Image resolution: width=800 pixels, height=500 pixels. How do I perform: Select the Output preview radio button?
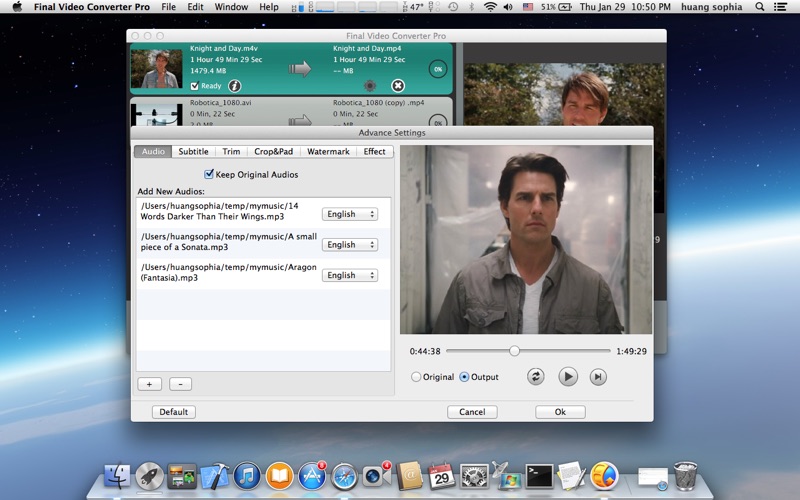point(464,377)
